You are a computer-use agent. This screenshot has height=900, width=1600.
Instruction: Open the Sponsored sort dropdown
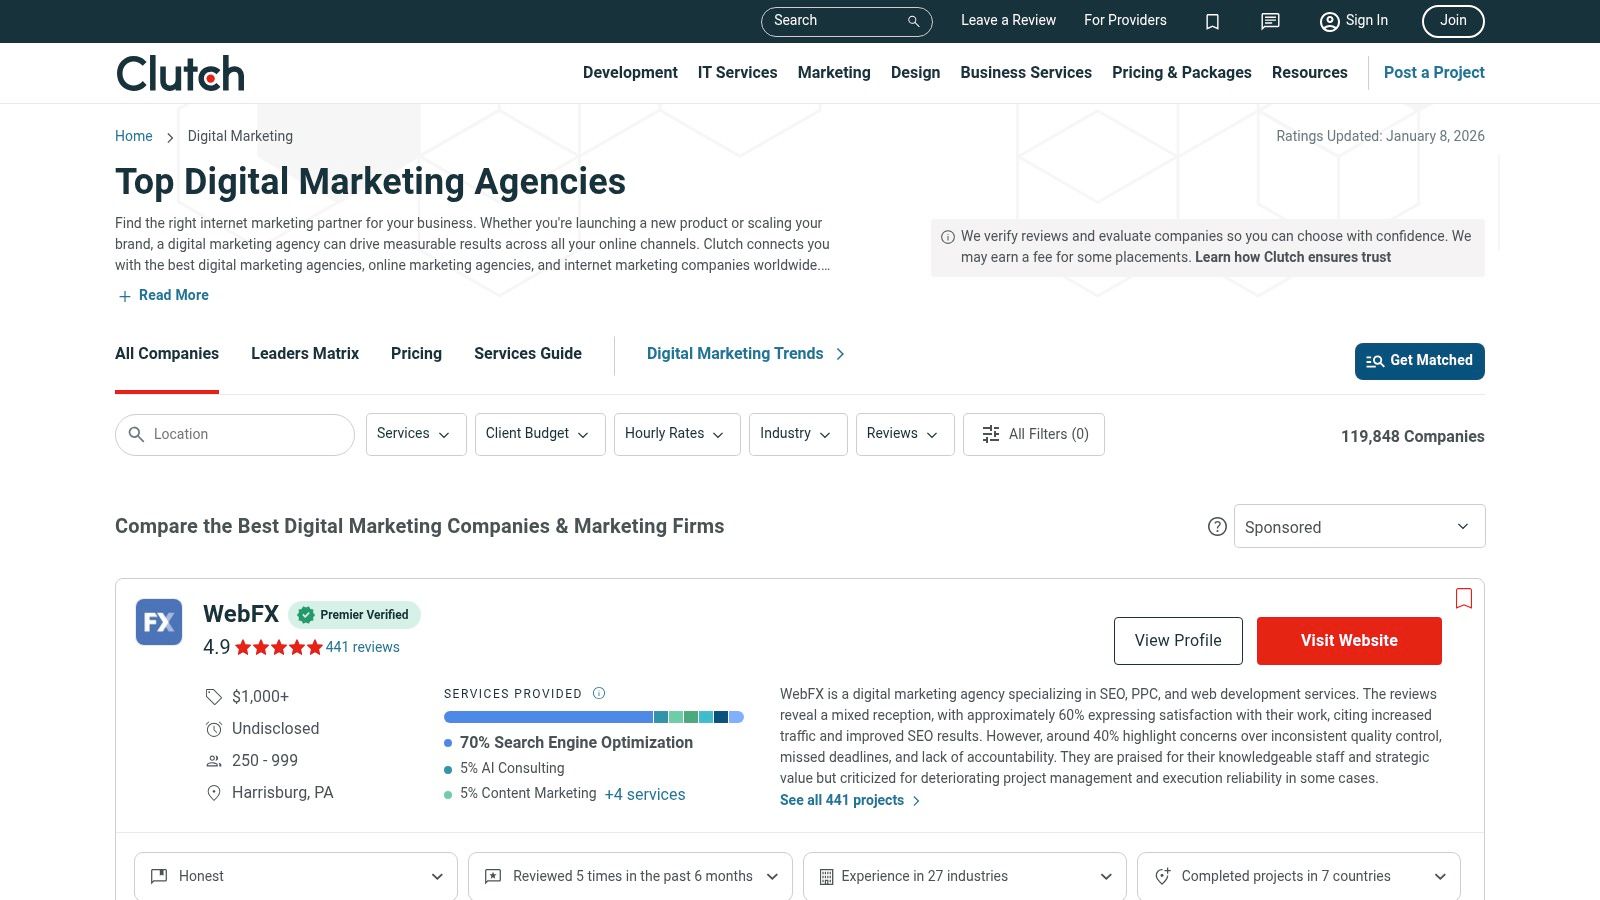[1359, 526]
